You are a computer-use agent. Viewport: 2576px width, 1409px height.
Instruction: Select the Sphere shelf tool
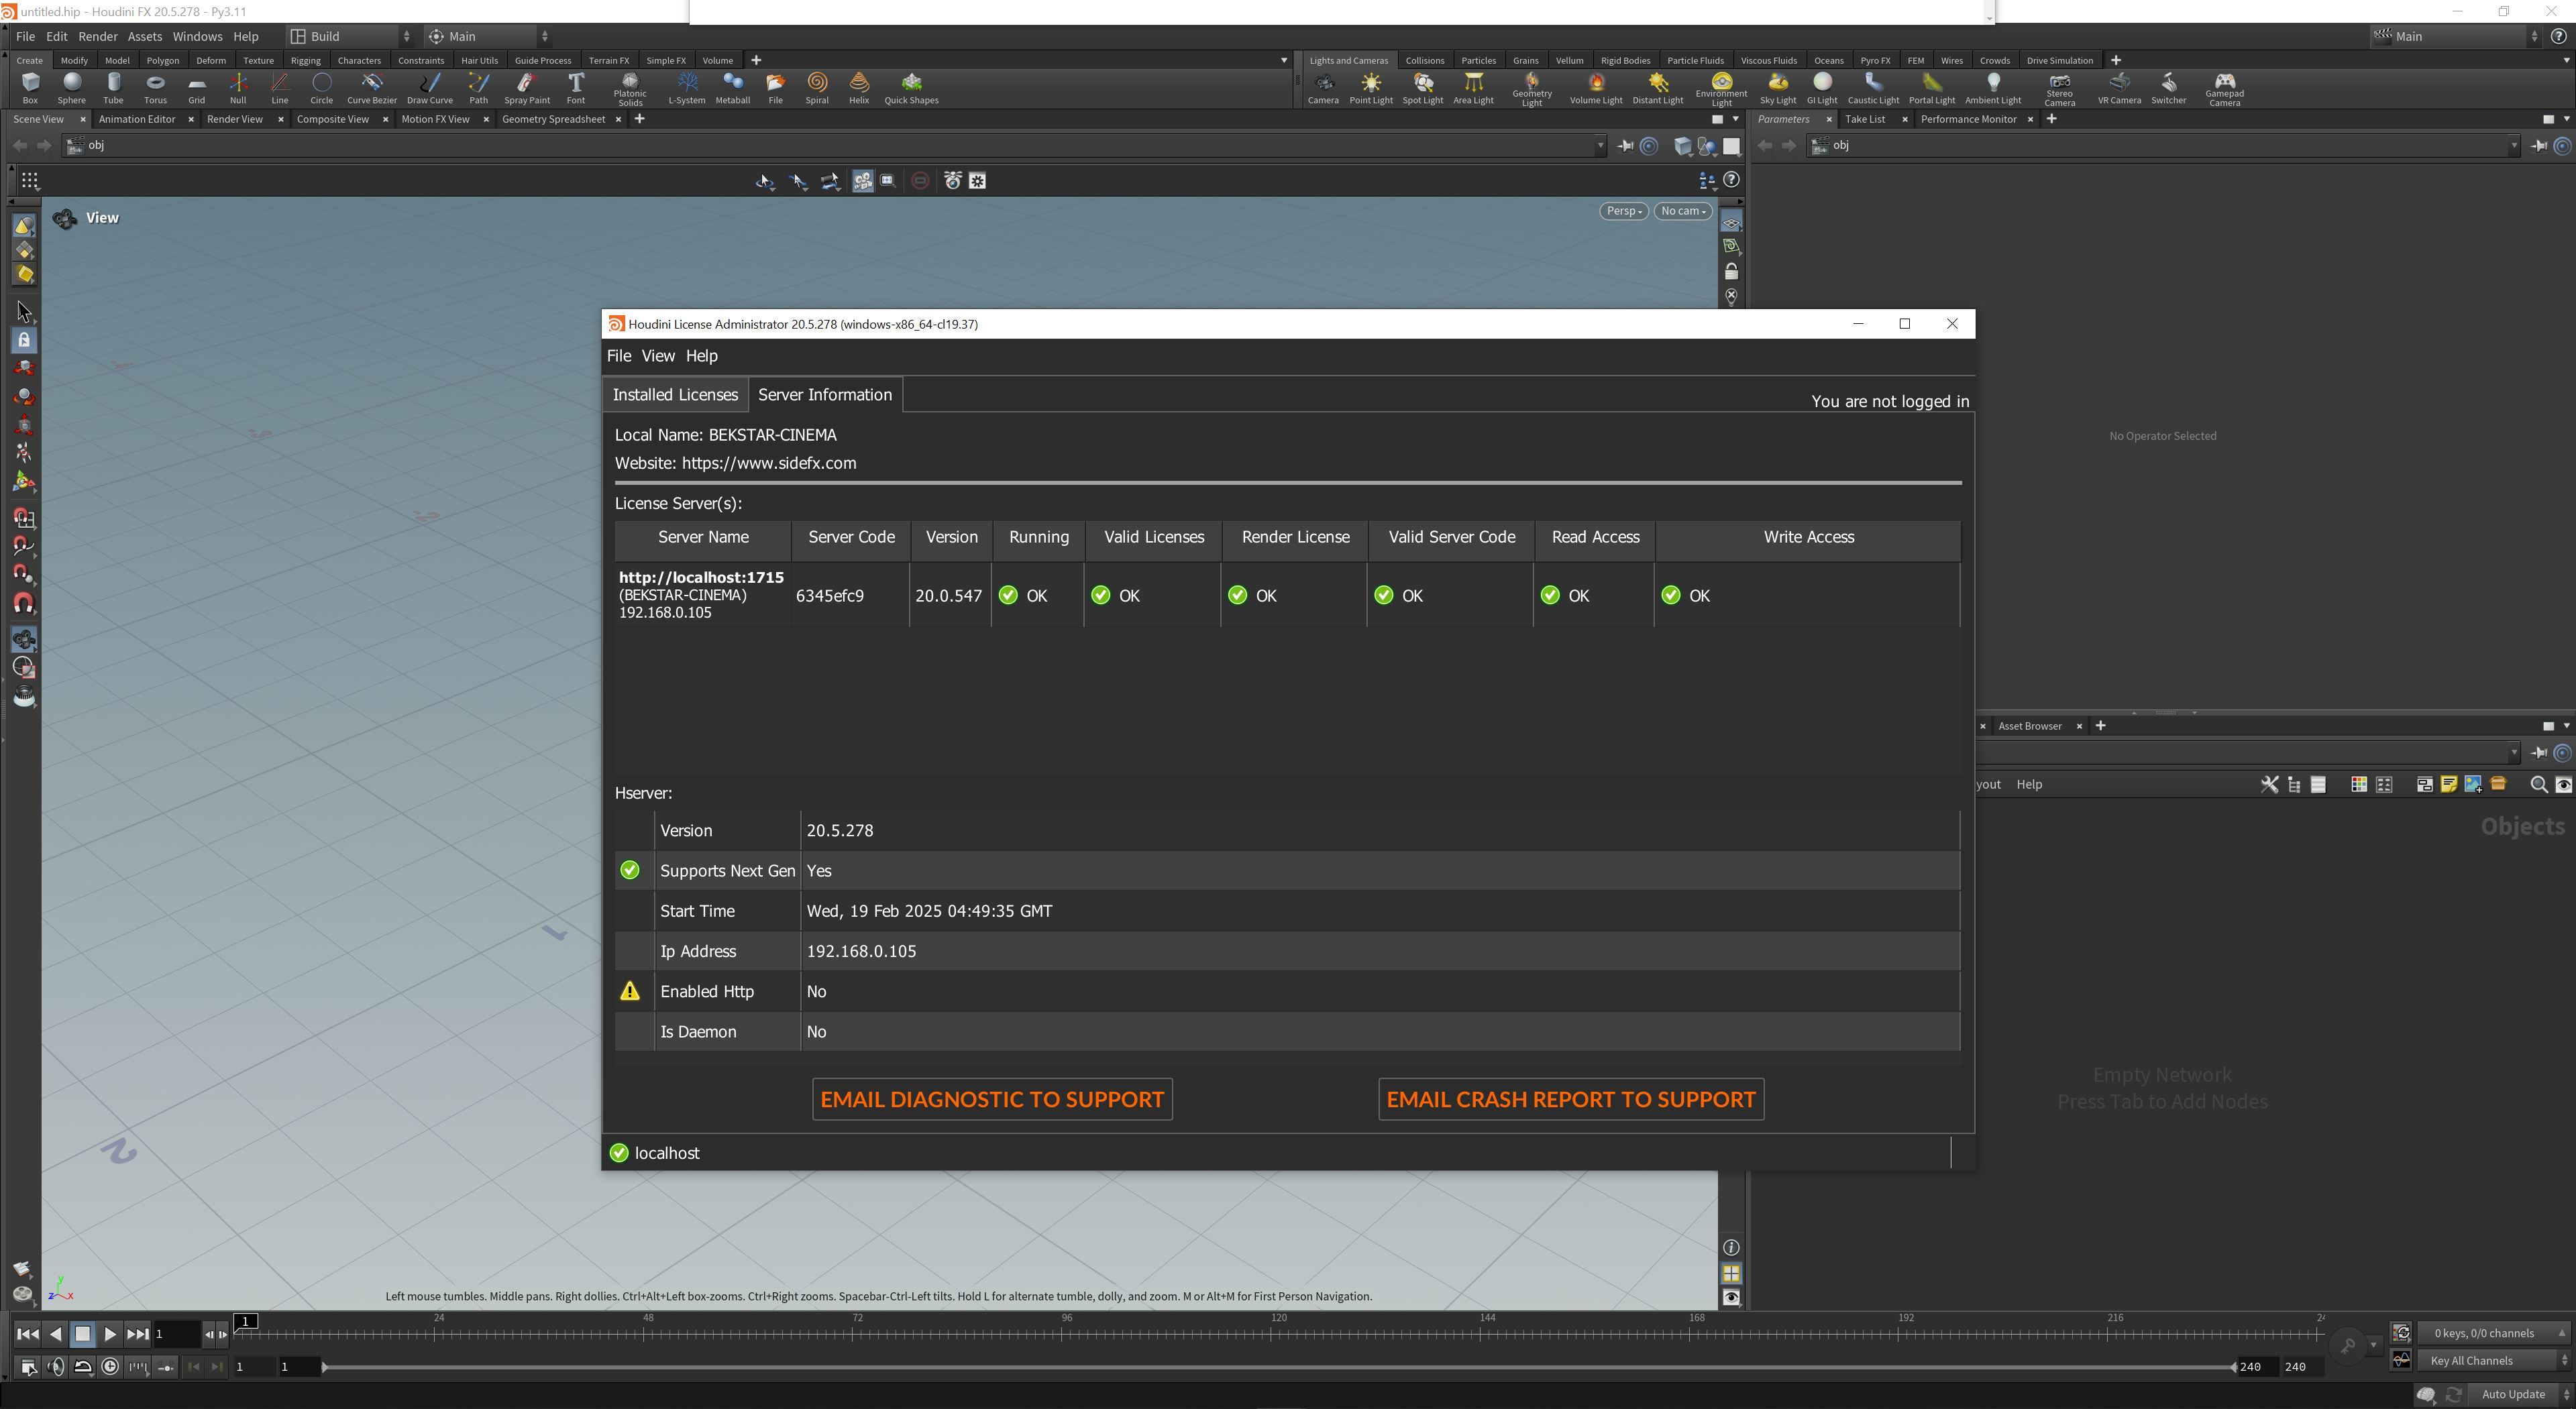[x=71, y=88]
